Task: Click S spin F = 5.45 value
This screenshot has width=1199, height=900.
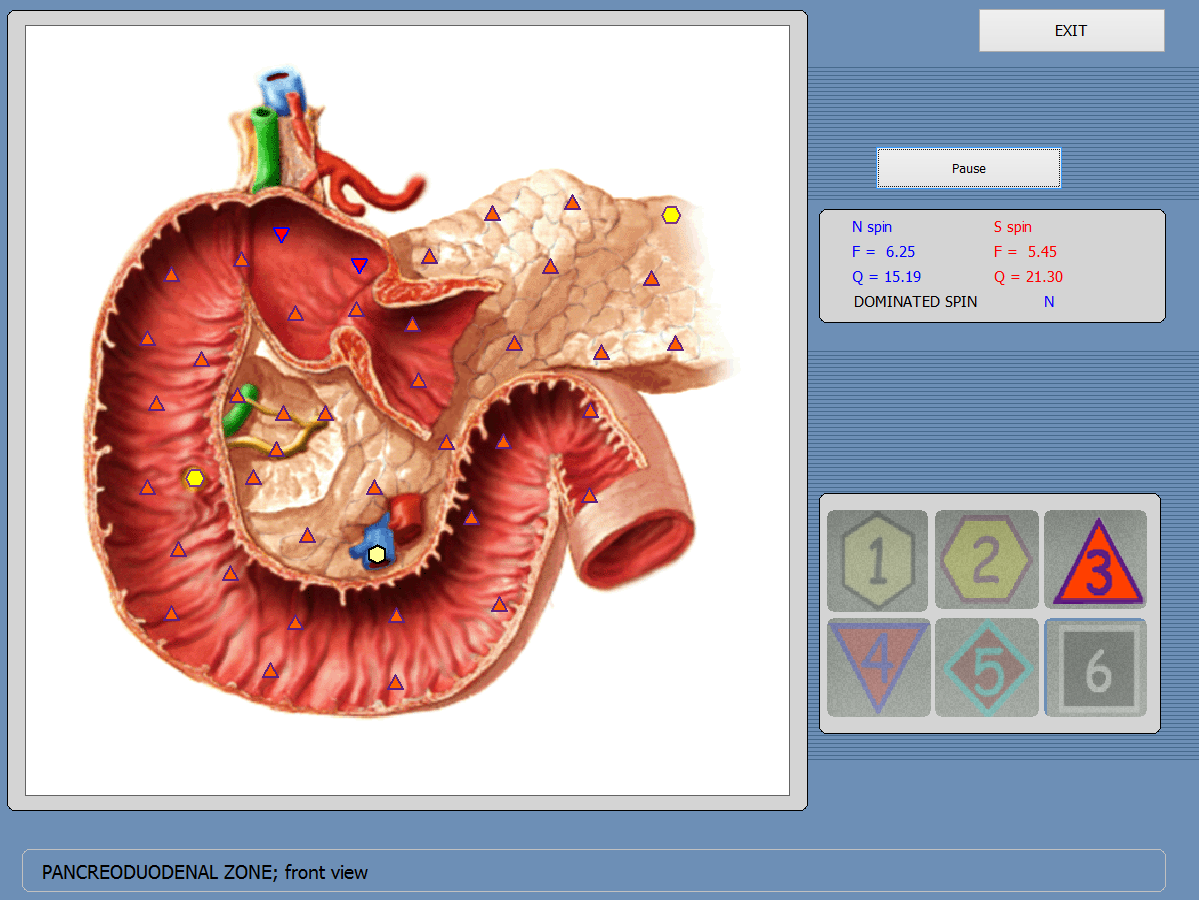Action: pos(1025,252)
